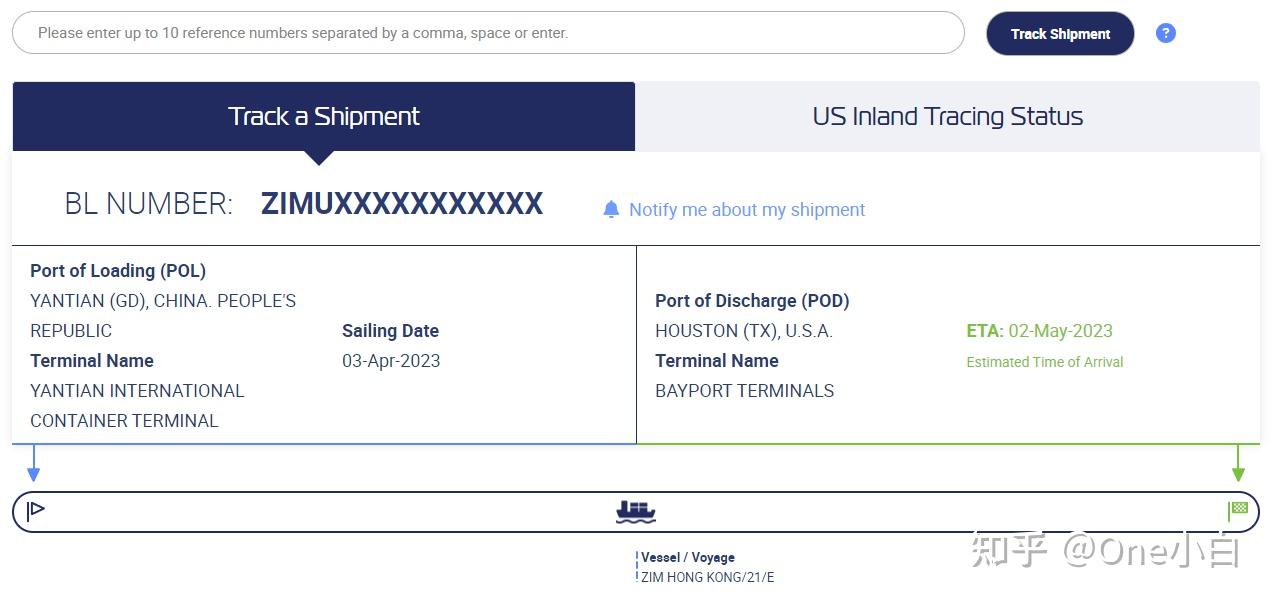Open the blue question mark help icon
The width and height of the screenshot is (1274, 601).
click(x=1165, y=33)
